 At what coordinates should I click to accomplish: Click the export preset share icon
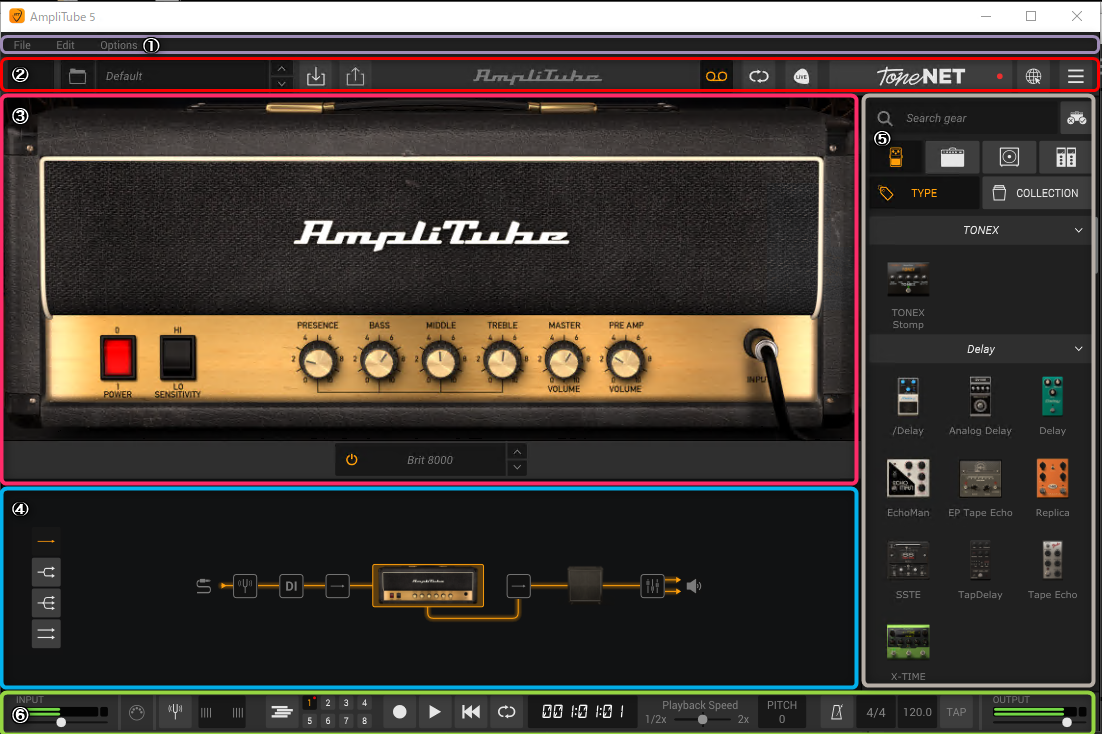point(354,76)
